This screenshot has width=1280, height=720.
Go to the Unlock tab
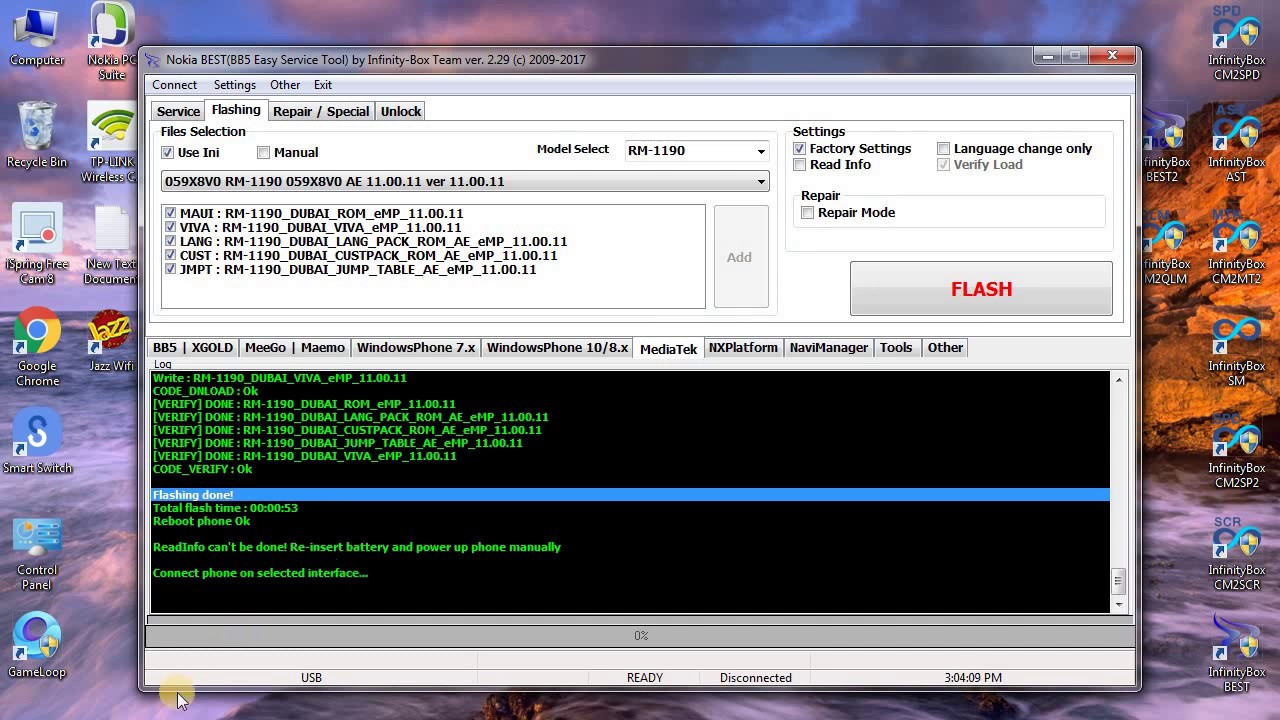(401, 111)
